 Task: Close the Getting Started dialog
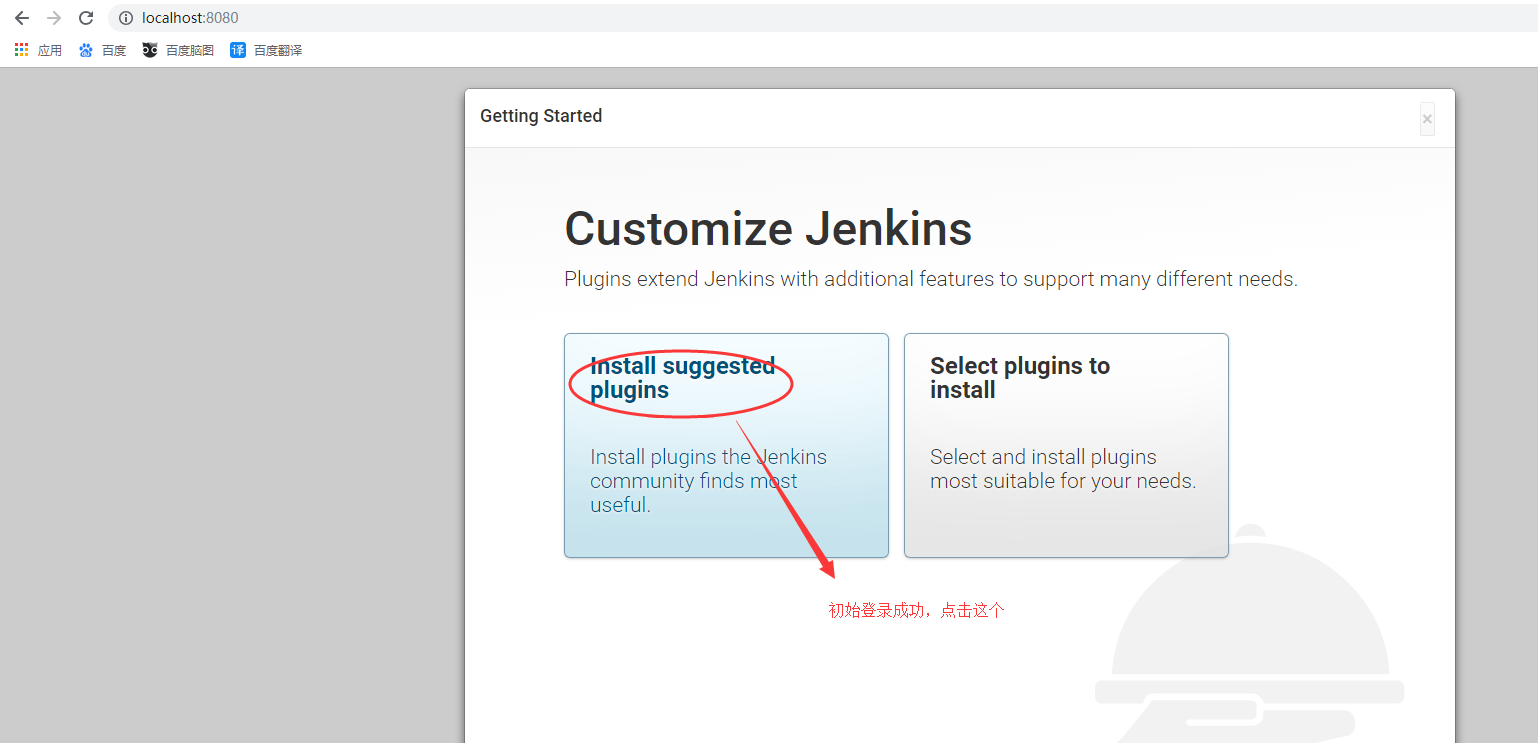pyautogui.click(x=1427, y=119)
